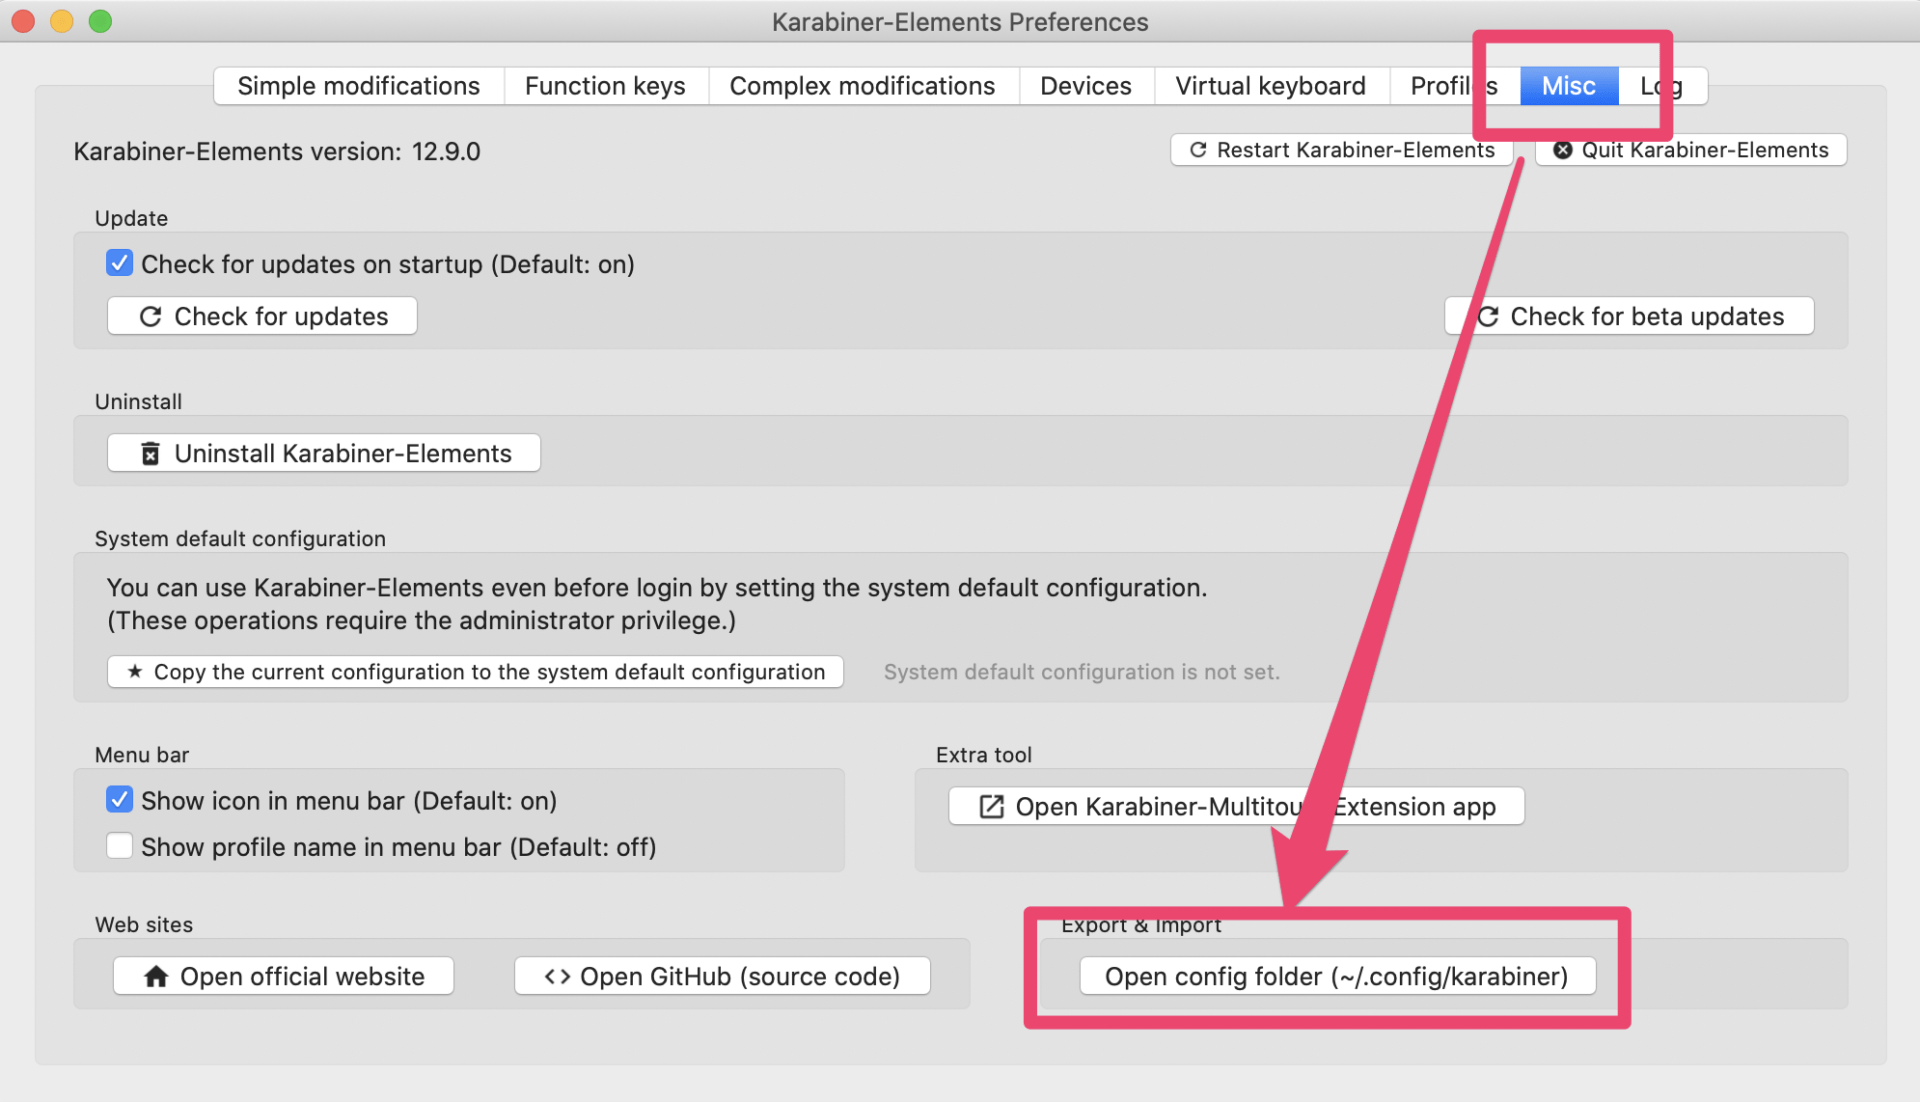Open the Function keys tab
Viewport: 1920px width, 1102px height.
[x=604, y=86]
